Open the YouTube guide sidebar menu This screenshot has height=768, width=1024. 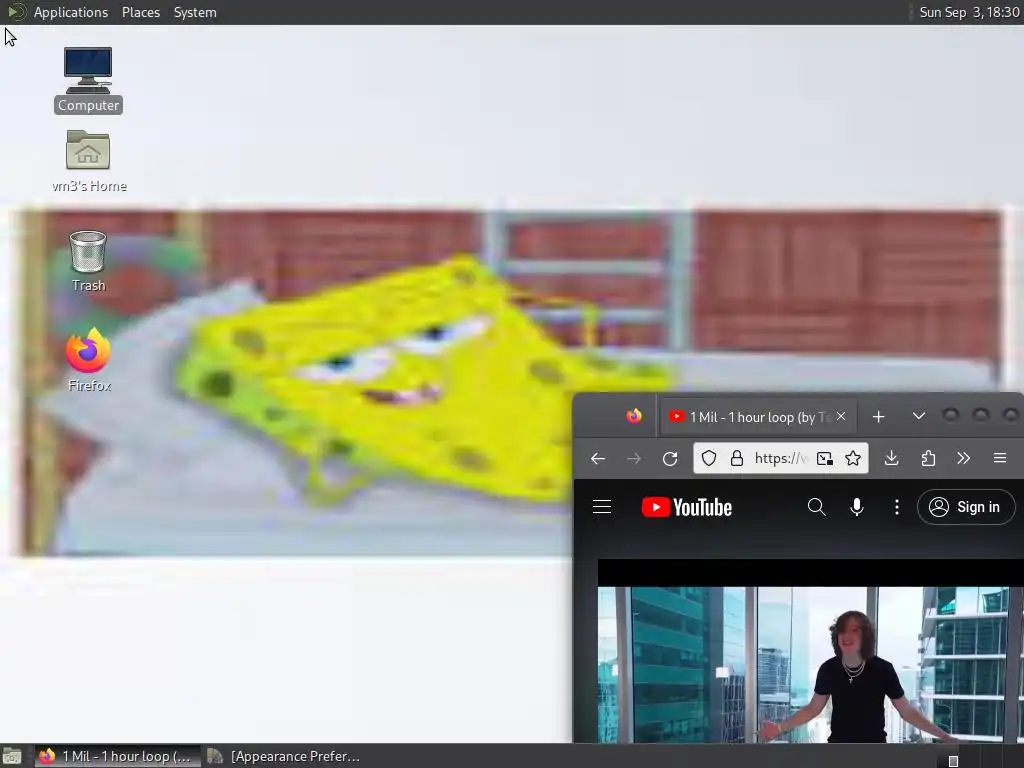[602, 507]
